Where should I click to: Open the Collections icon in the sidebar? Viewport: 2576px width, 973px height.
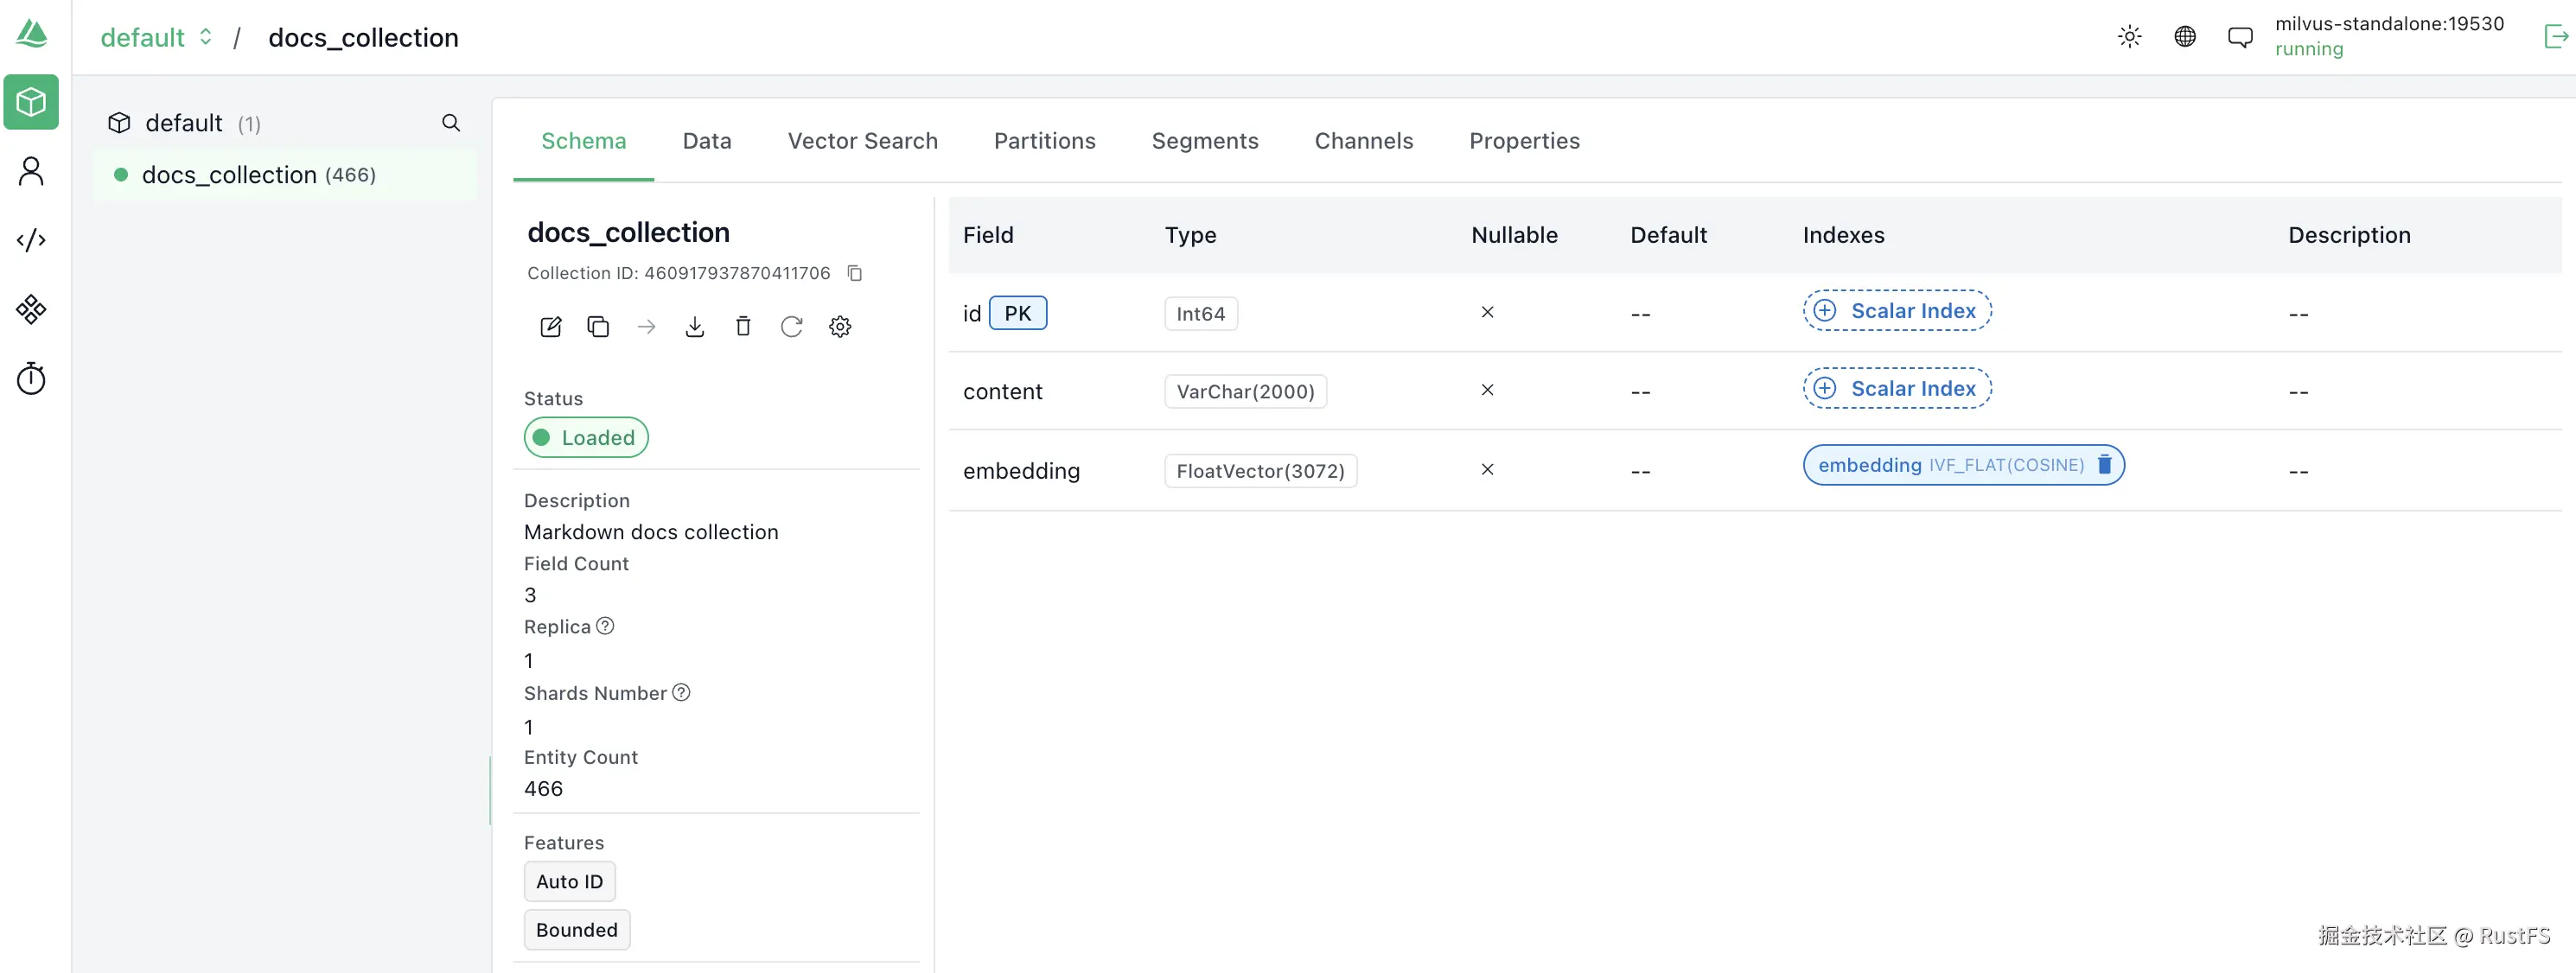(x=31, y=102)
